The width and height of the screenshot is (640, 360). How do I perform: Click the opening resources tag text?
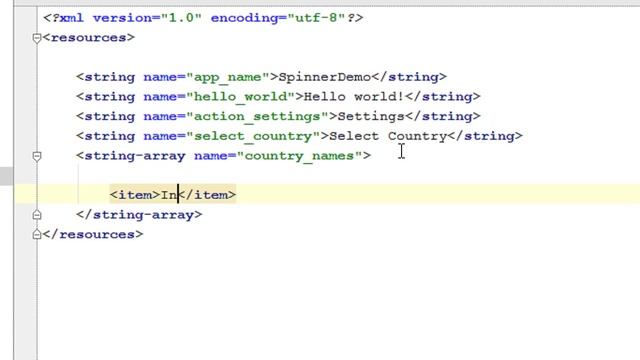[x=89, y=38]
